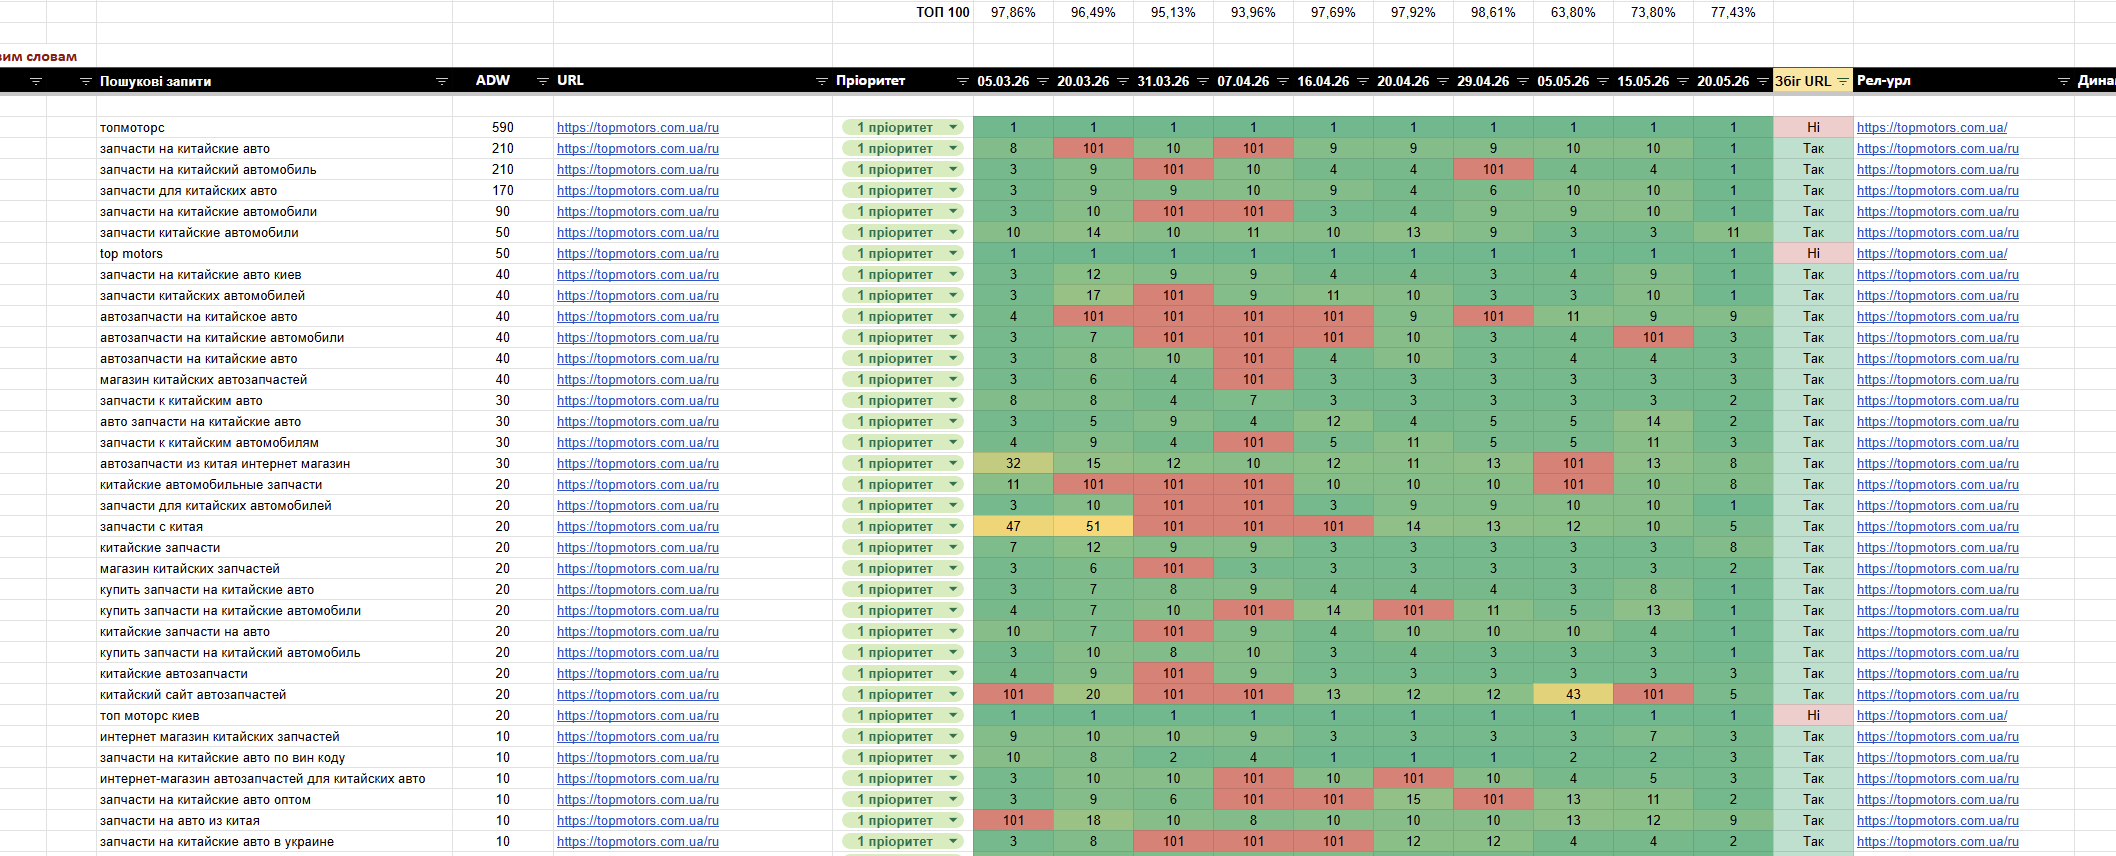Viewport: 2116px width, 856px height.
Task: Open filter icon for Пошукові запити column
Action: point(442,81)
